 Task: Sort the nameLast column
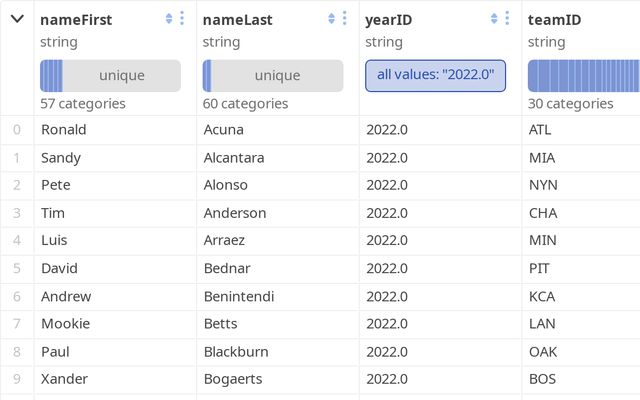331,19
